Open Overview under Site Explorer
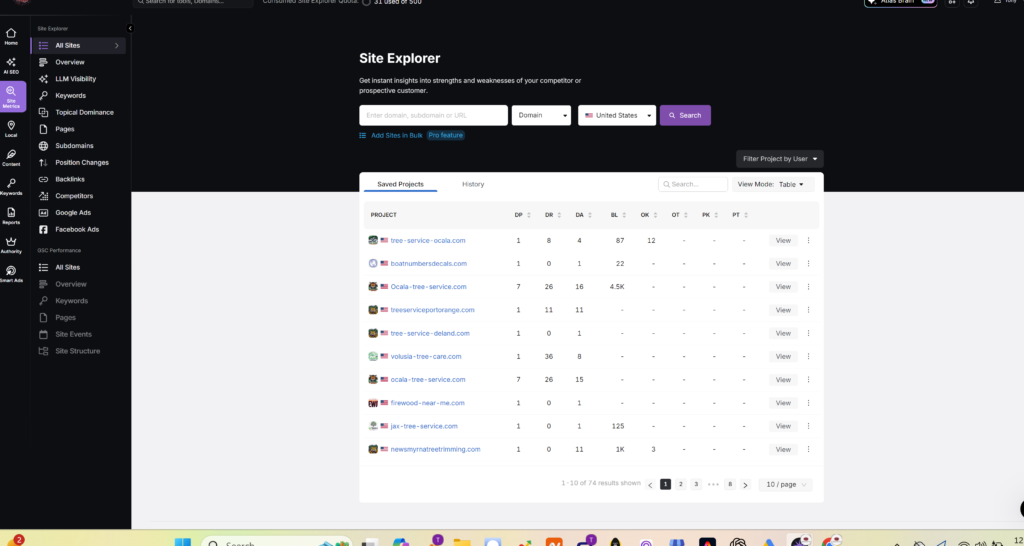This screenshot has width=1024, height=546. 70,62
